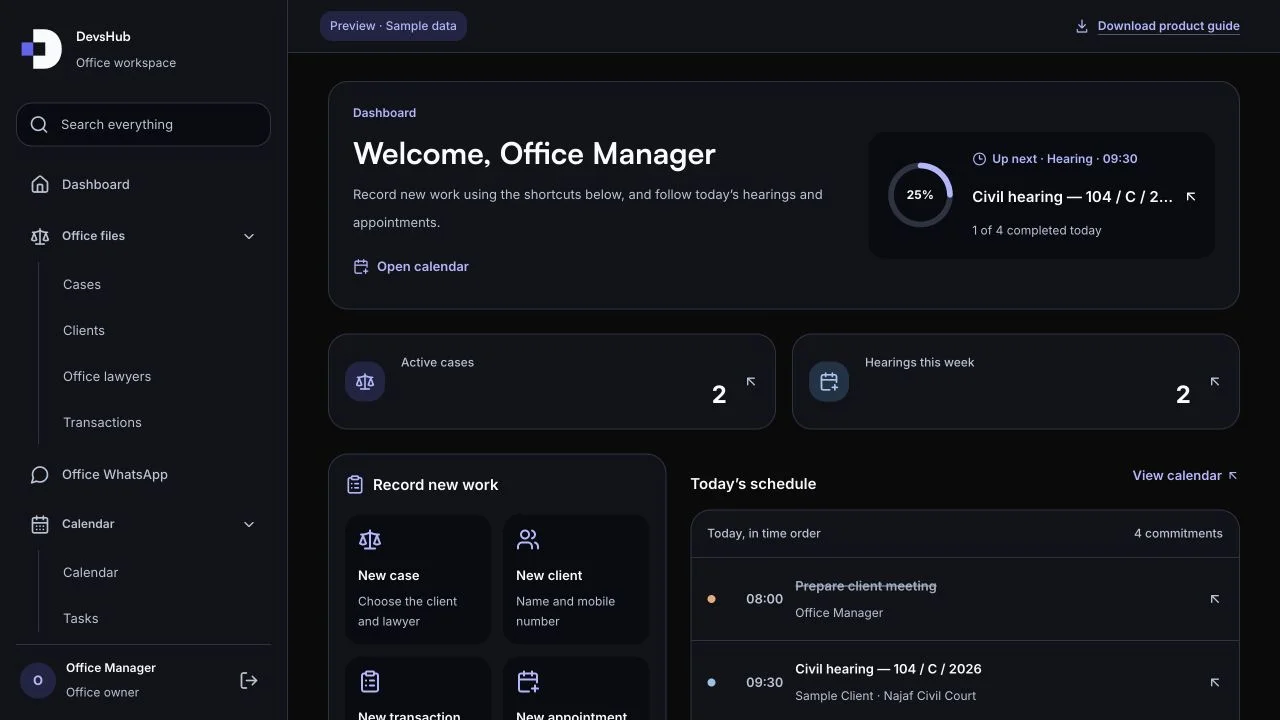Screen dimensions: 1280x720
Task: Open the Hearings this week arrow icon
Action: [x=1215, y=381]
